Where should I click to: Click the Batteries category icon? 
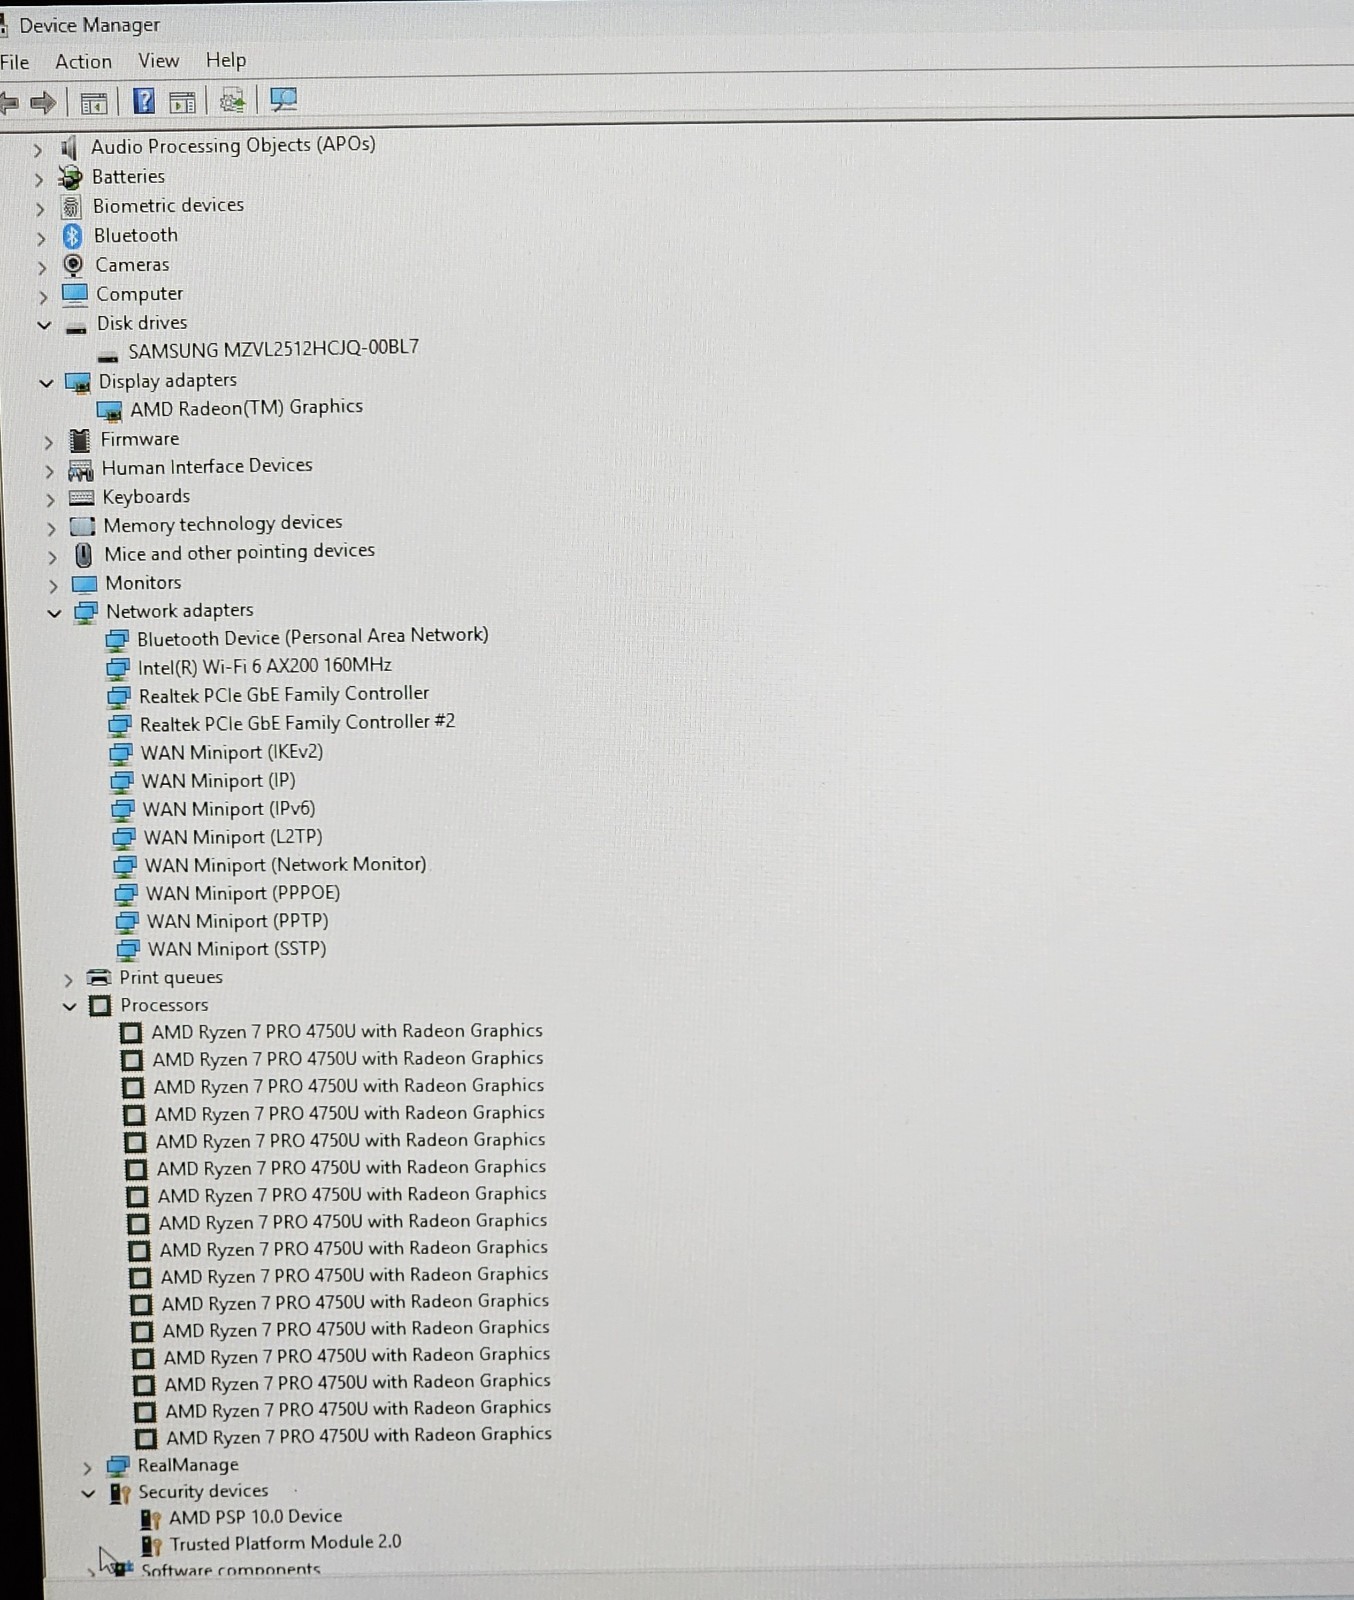pos(70,178)
